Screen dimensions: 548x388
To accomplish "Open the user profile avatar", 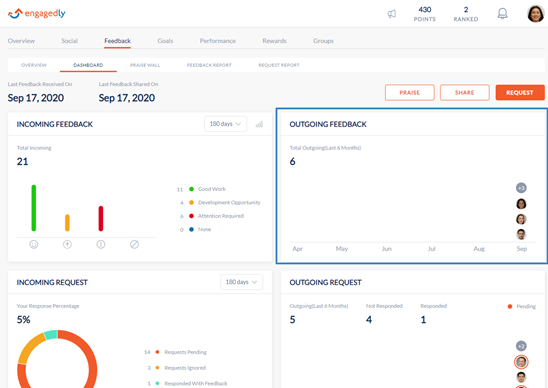I will 535,14.
